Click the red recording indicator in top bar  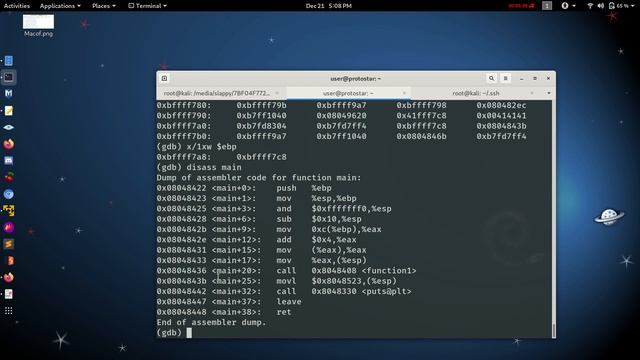pos(521,6)
